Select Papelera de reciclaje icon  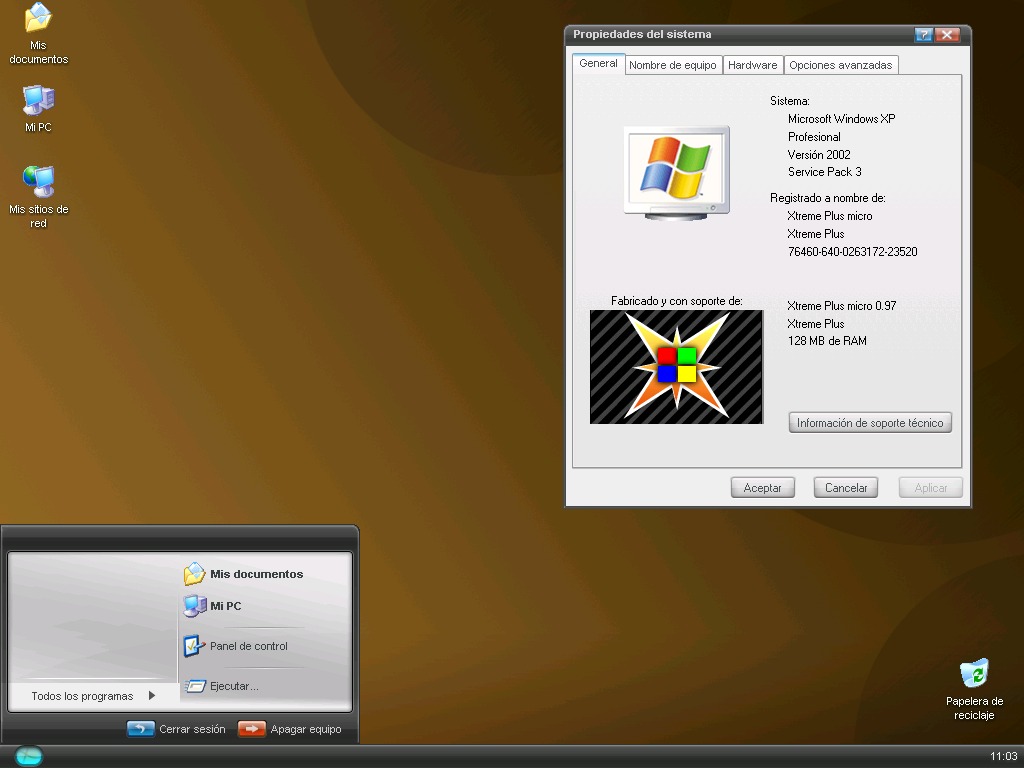click(974, 689)
